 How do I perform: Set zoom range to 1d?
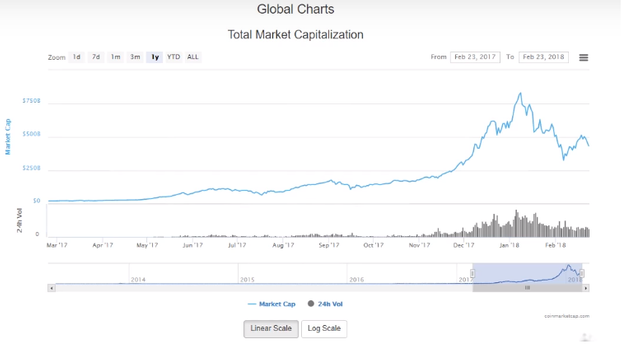(77, 57)
